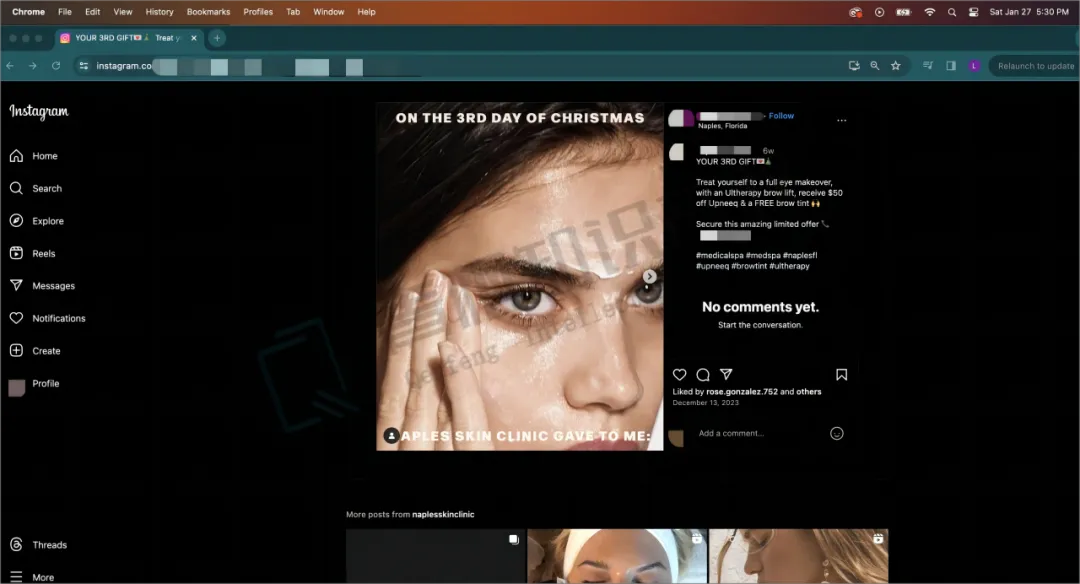This screenshot has width=1080, height=584.
Task: Open Chrome File menu
Action: [65, 12]
